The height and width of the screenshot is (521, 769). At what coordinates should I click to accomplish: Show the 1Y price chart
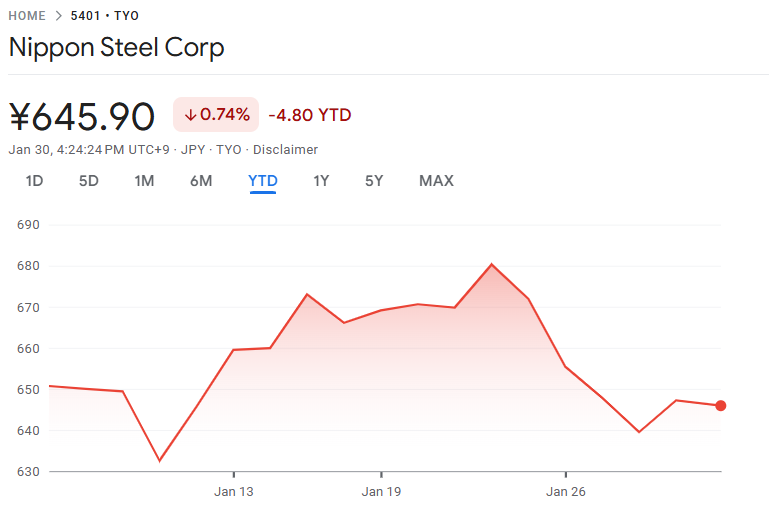[x=321, y=181]
